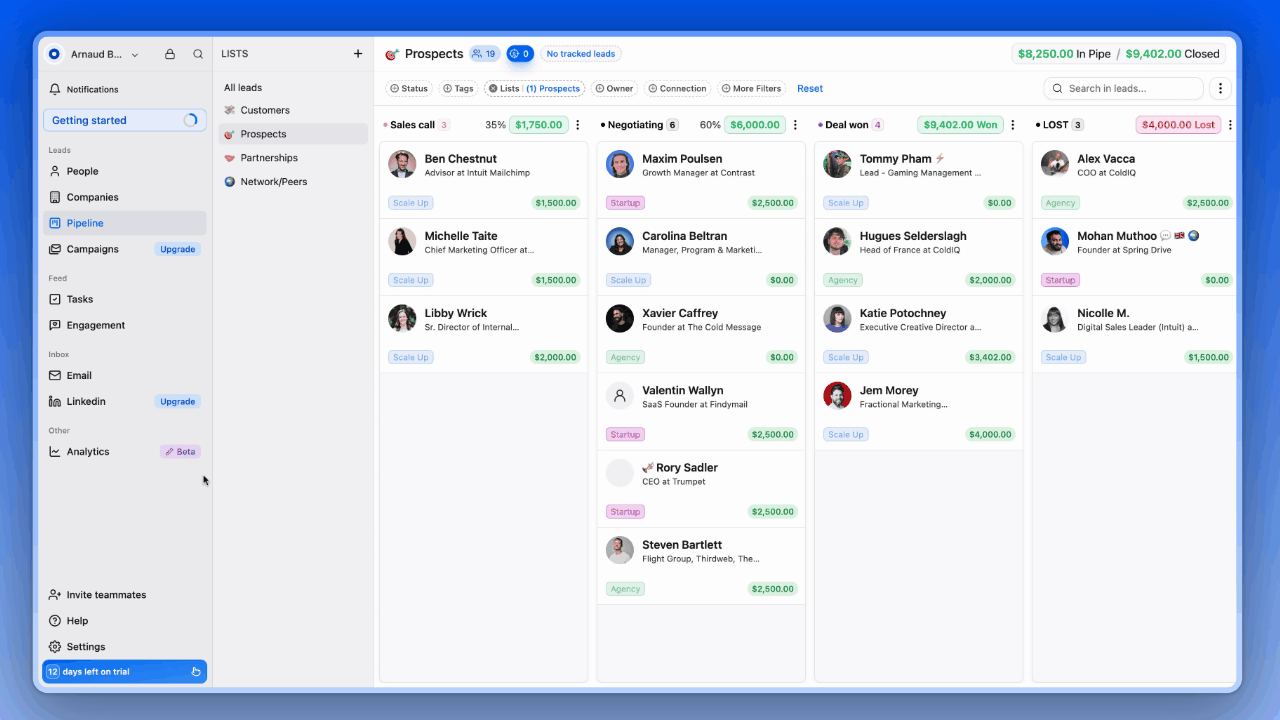Click Upgrade badge next to Linkedin

178,401
